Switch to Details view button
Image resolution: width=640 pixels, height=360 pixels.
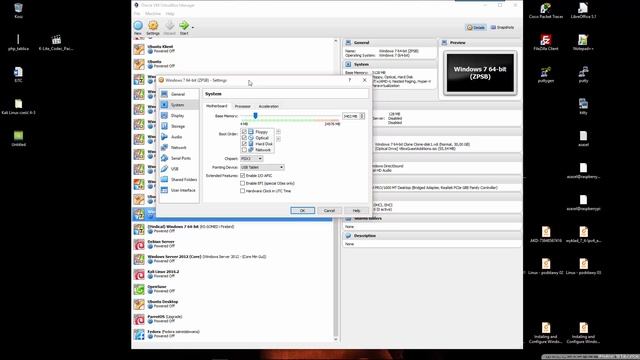[476, 27]
